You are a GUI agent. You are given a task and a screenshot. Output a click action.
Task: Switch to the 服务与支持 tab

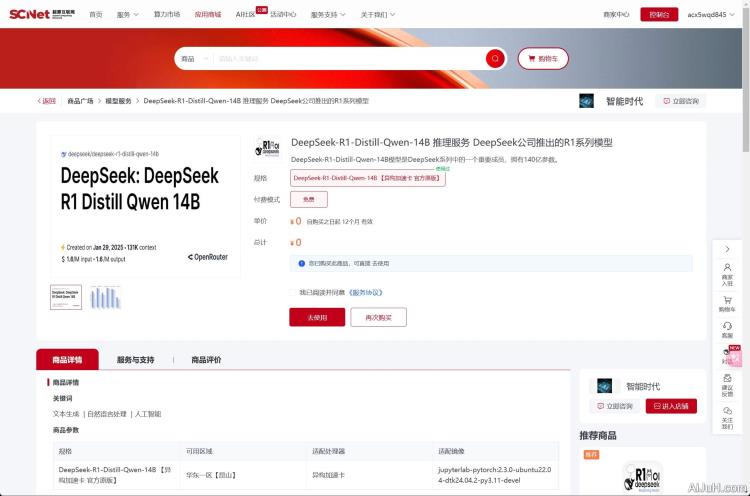[x=135, y=360]
